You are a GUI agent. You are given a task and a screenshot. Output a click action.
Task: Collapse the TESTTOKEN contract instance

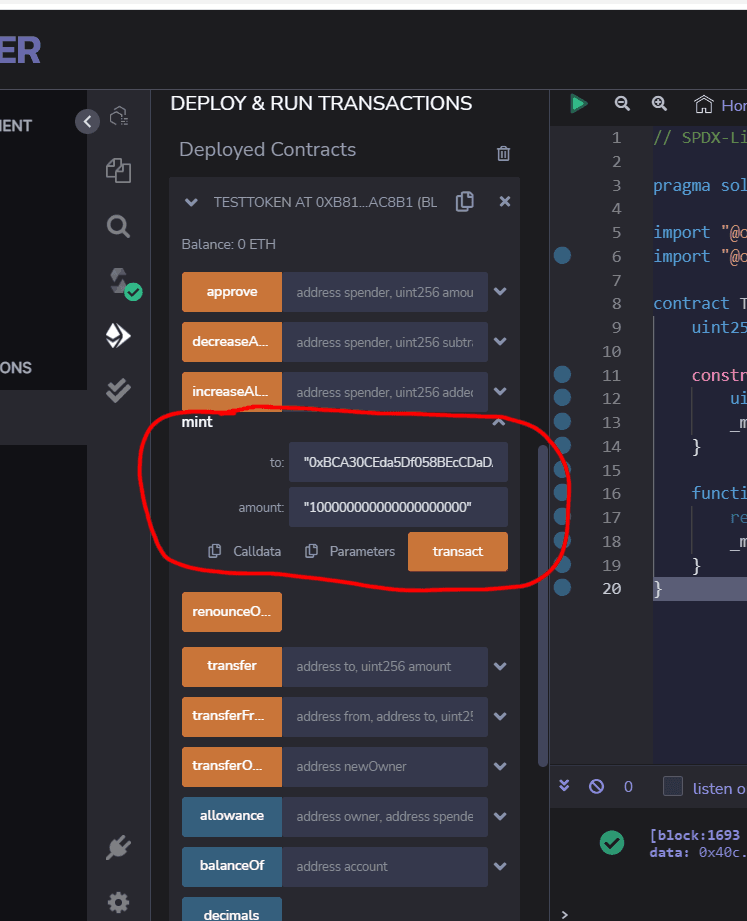coord(191,203)
